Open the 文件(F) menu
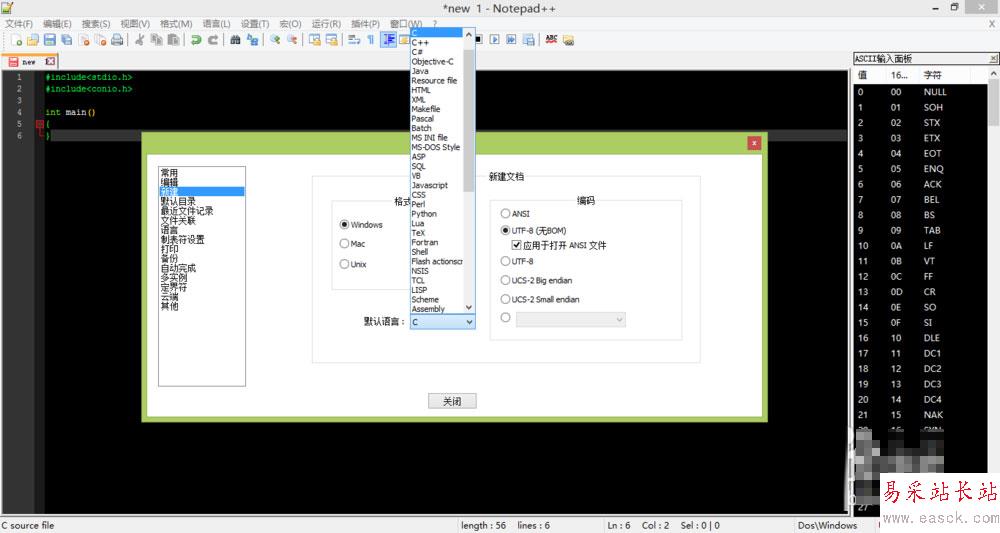The height and width of the screenshot is (533, 1000). 19,24
